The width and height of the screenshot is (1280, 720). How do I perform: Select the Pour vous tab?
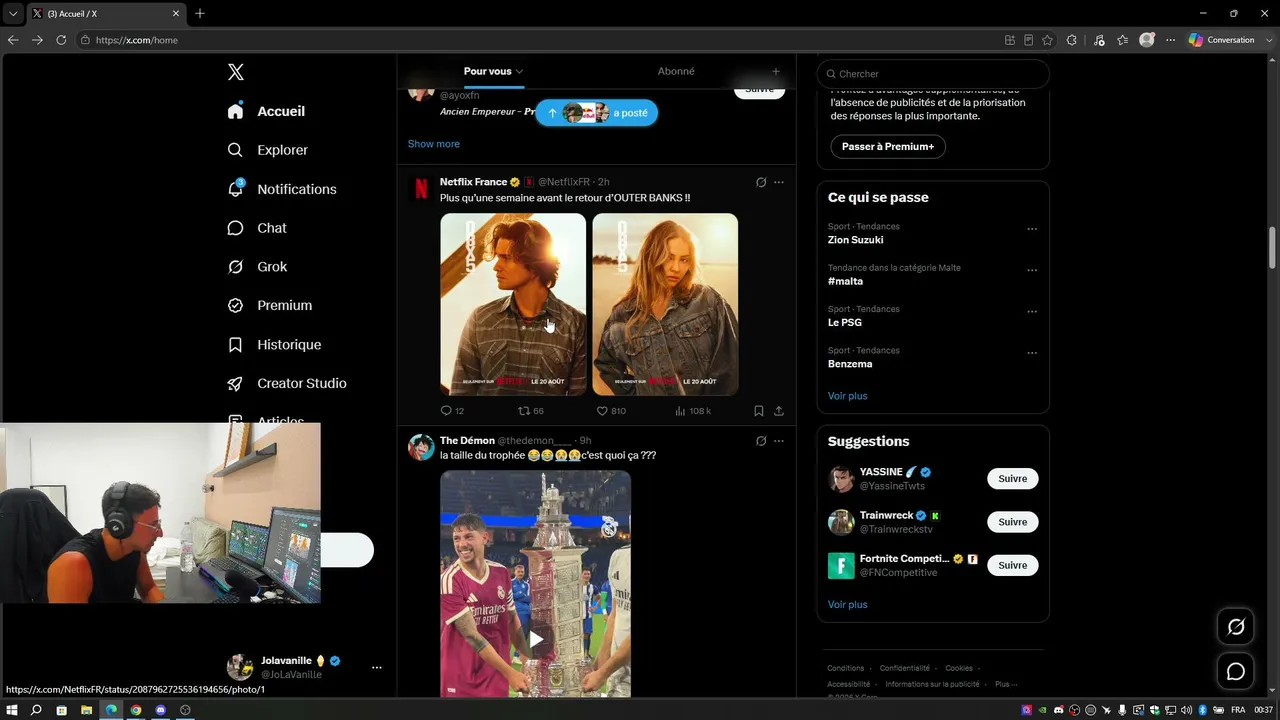coord(493,72)
